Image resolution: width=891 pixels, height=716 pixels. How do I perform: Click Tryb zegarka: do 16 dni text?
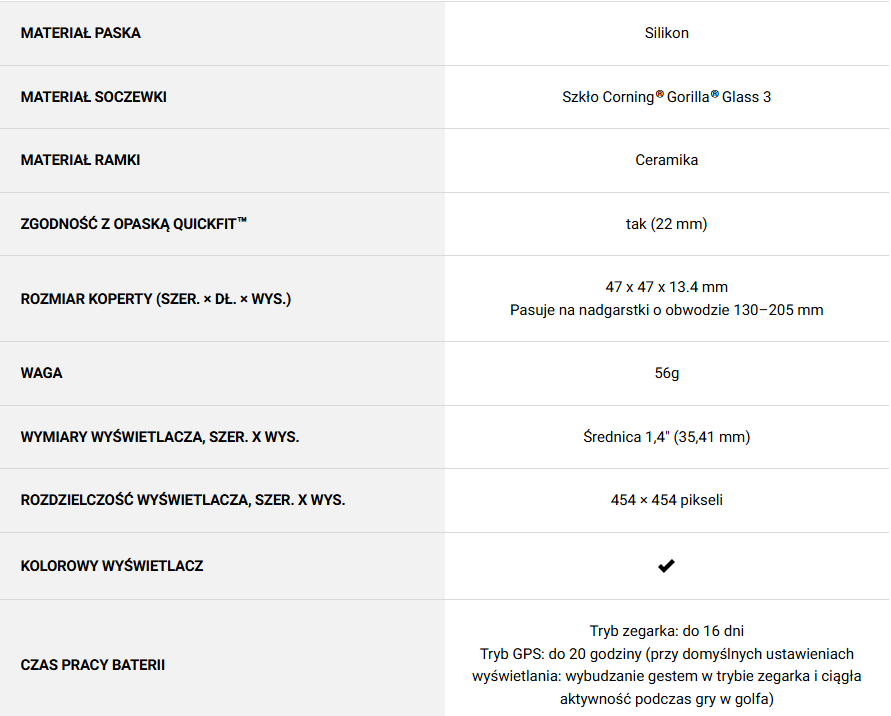coord(667,631)
